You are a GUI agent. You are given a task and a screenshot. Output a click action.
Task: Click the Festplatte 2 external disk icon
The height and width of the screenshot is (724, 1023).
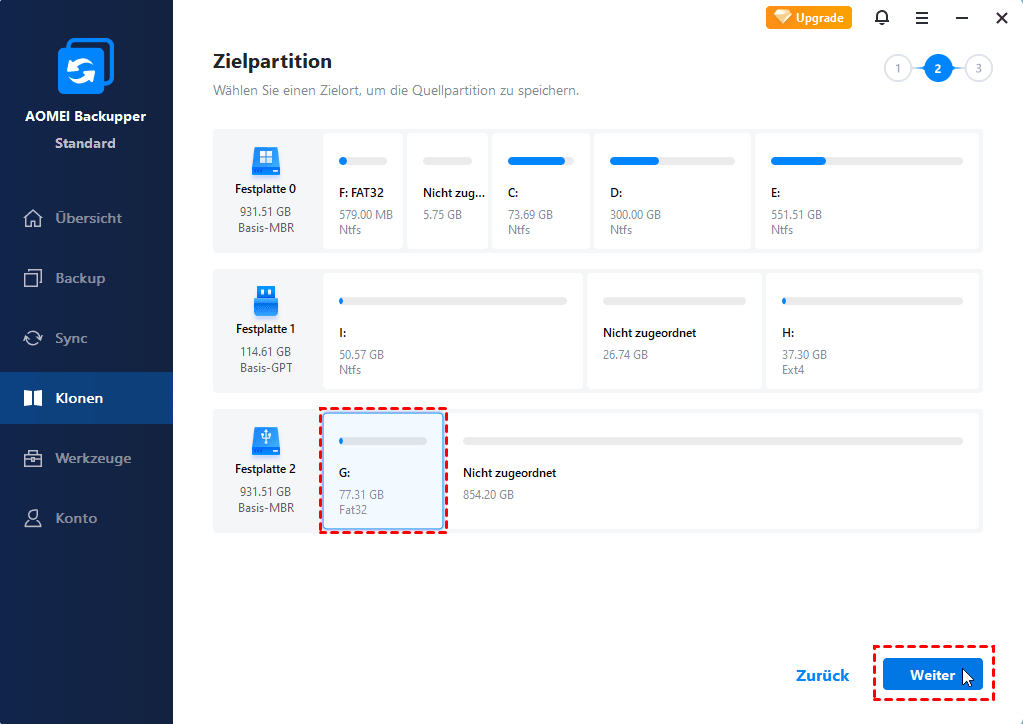[266, 441]
